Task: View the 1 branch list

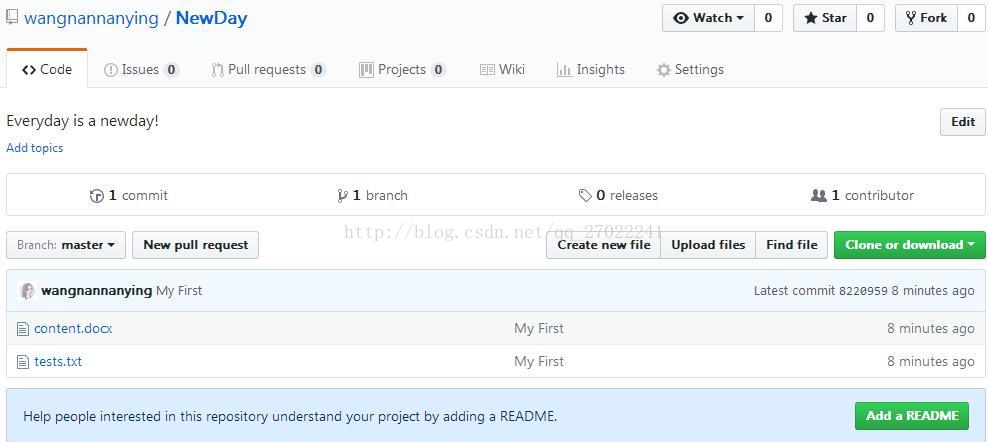Action: tap(372, 195)
